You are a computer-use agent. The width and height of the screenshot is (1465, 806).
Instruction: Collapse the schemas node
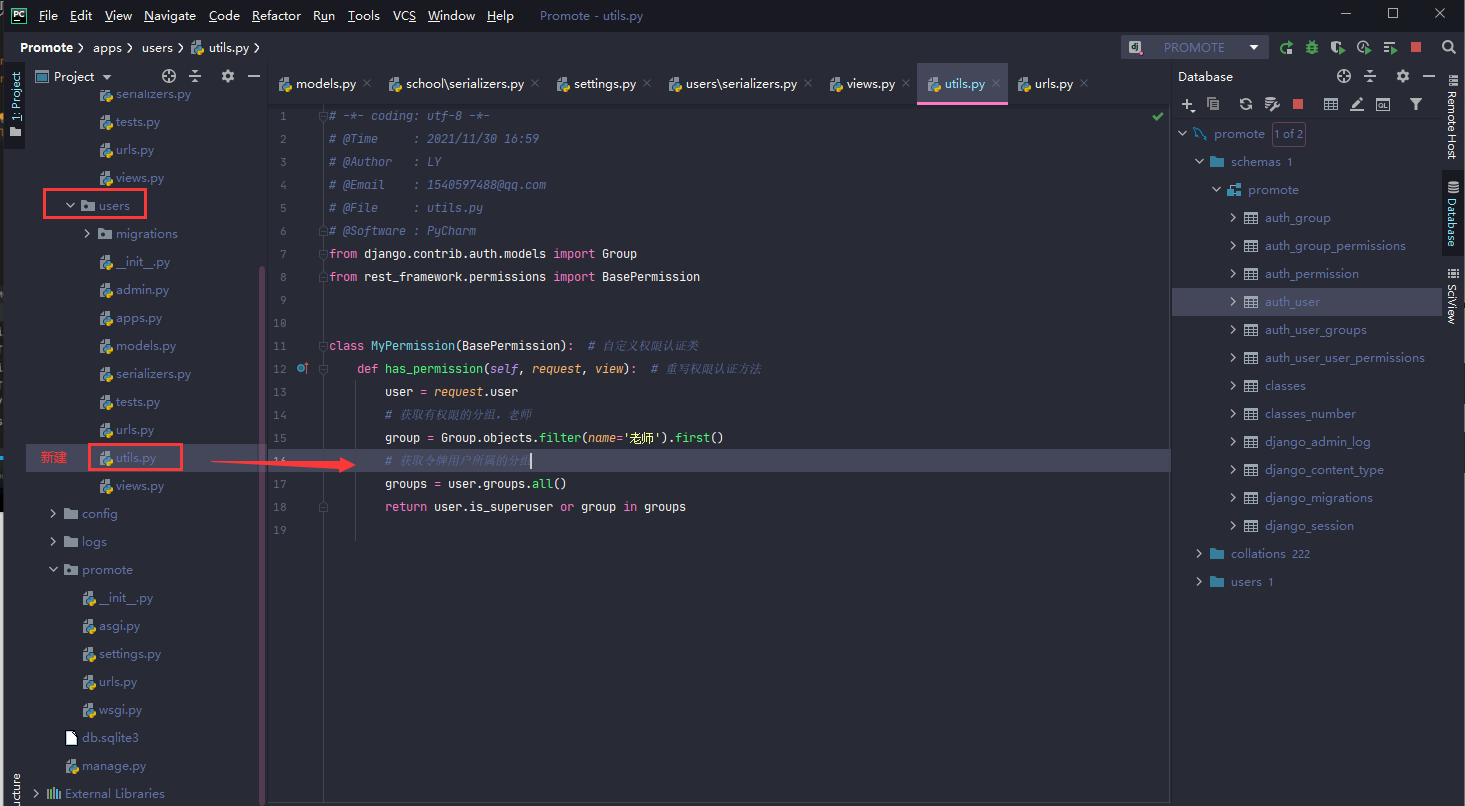pos(1199,162)
